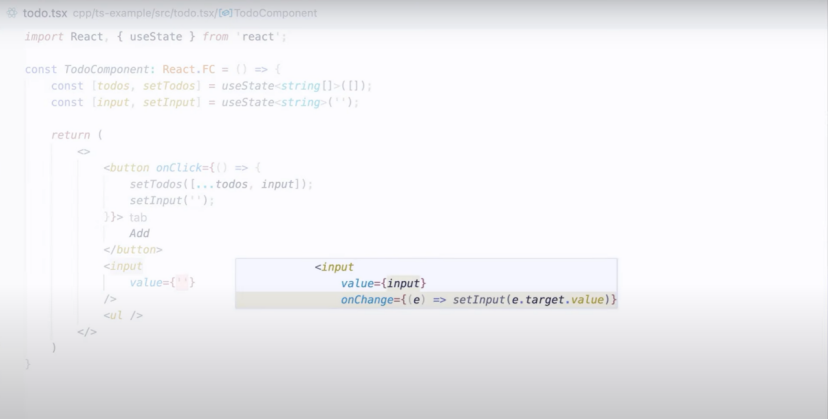
Task: Click onClick attribute on the button tag
Action: pyautogui.click(x=178, y=167)
